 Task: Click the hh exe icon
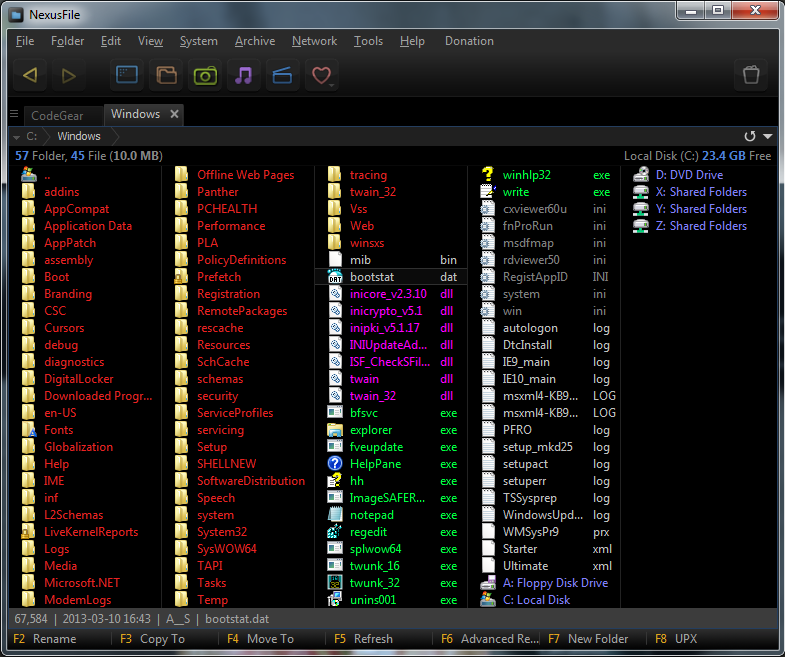tap(334, 481)
